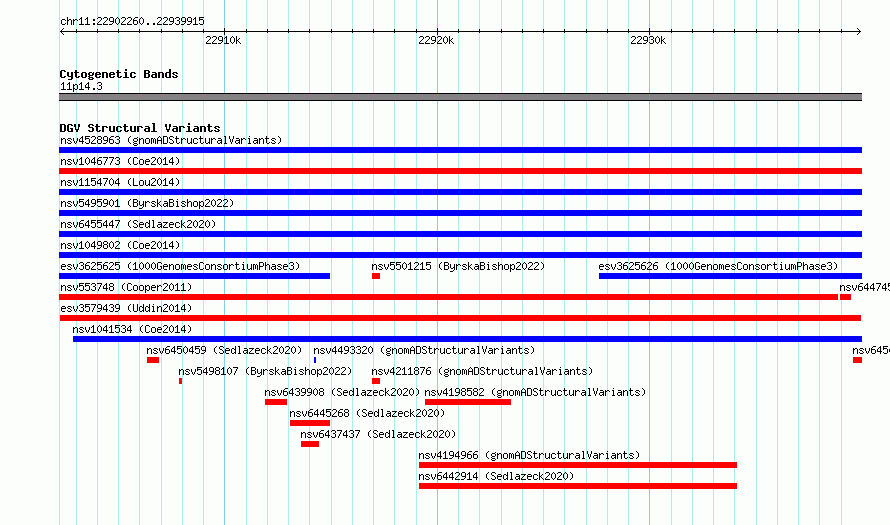Click the nsv1041534 (Coe2014) label
Screen dimensions: 890x525
[x=132, y=329]
